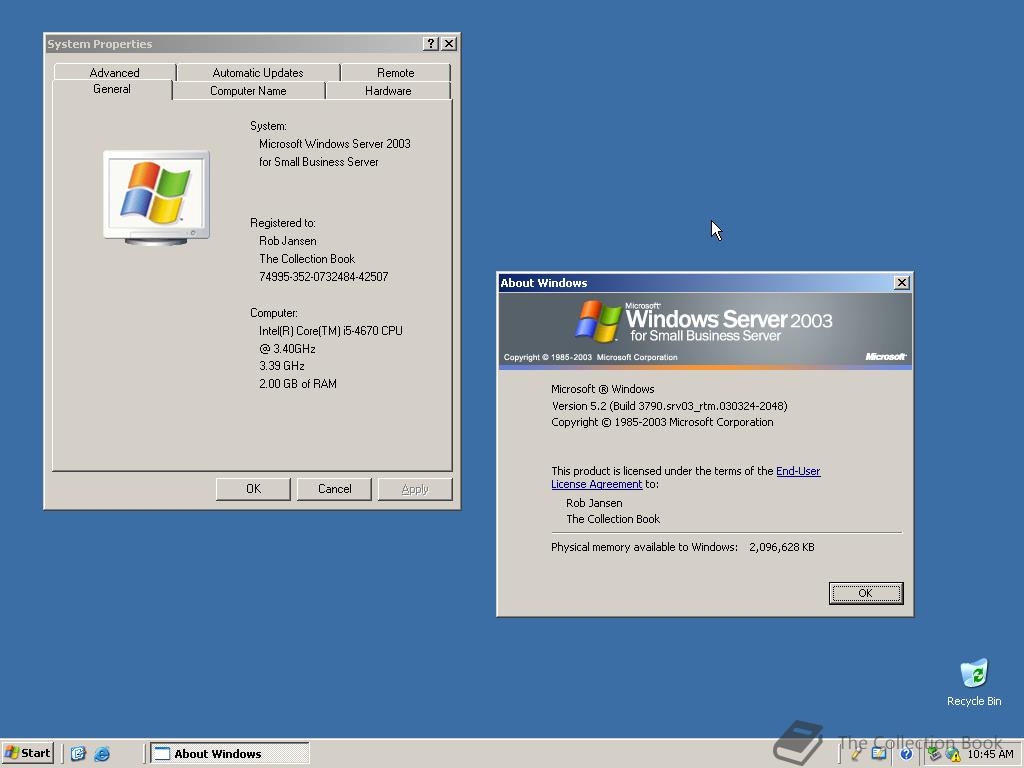Select the General tab

[112, 89]
